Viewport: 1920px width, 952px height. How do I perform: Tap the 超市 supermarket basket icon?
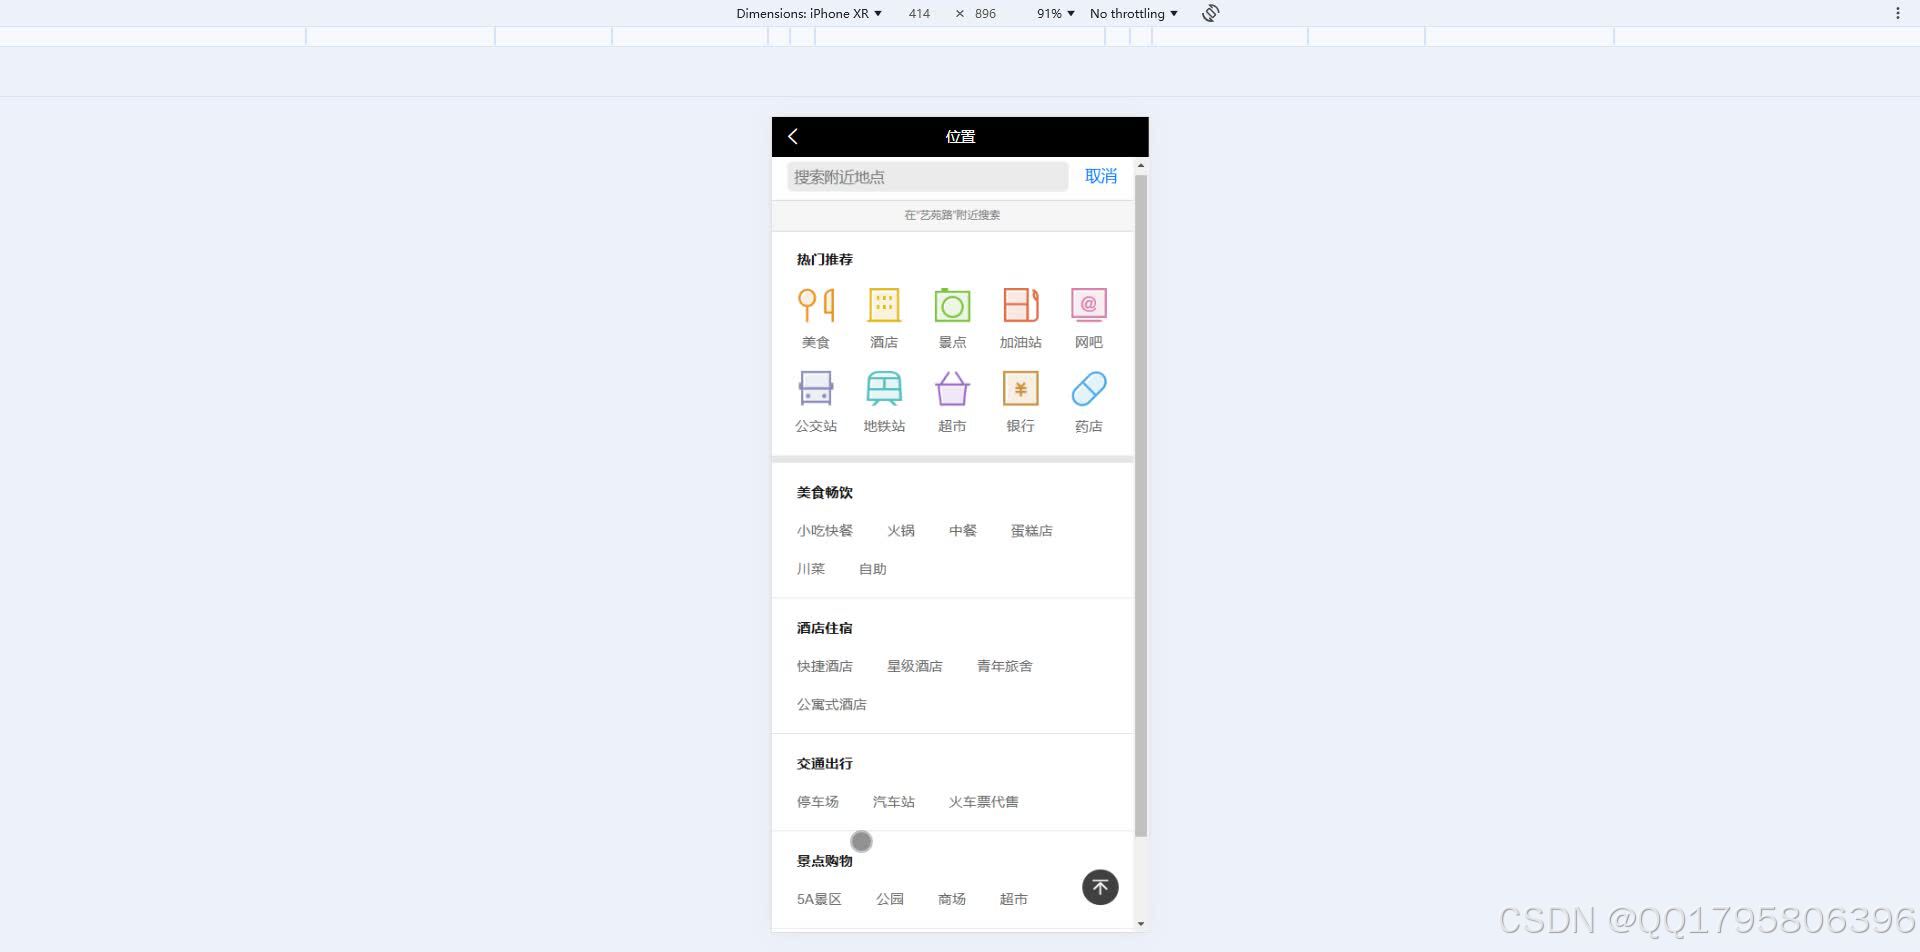(952, 388)
